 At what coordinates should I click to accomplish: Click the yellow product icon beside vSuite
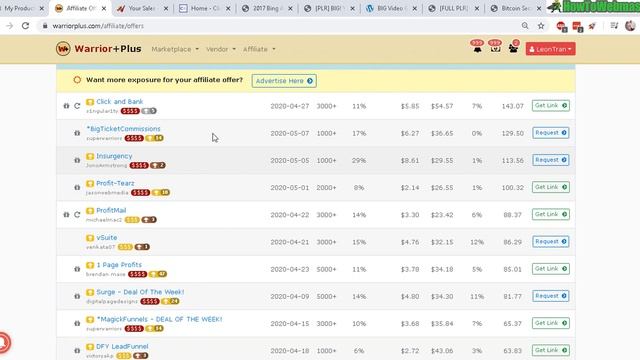(x=90, y=238)
